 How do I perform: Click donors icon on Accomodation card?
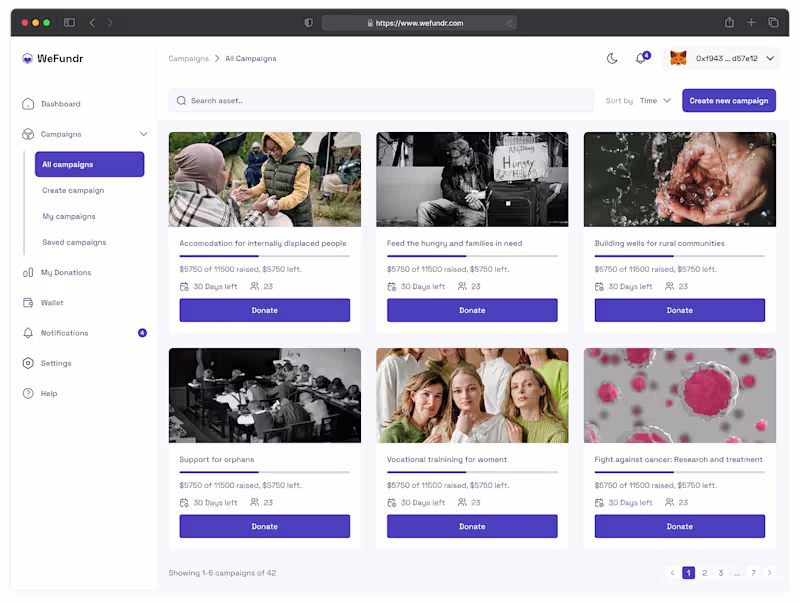254,287
